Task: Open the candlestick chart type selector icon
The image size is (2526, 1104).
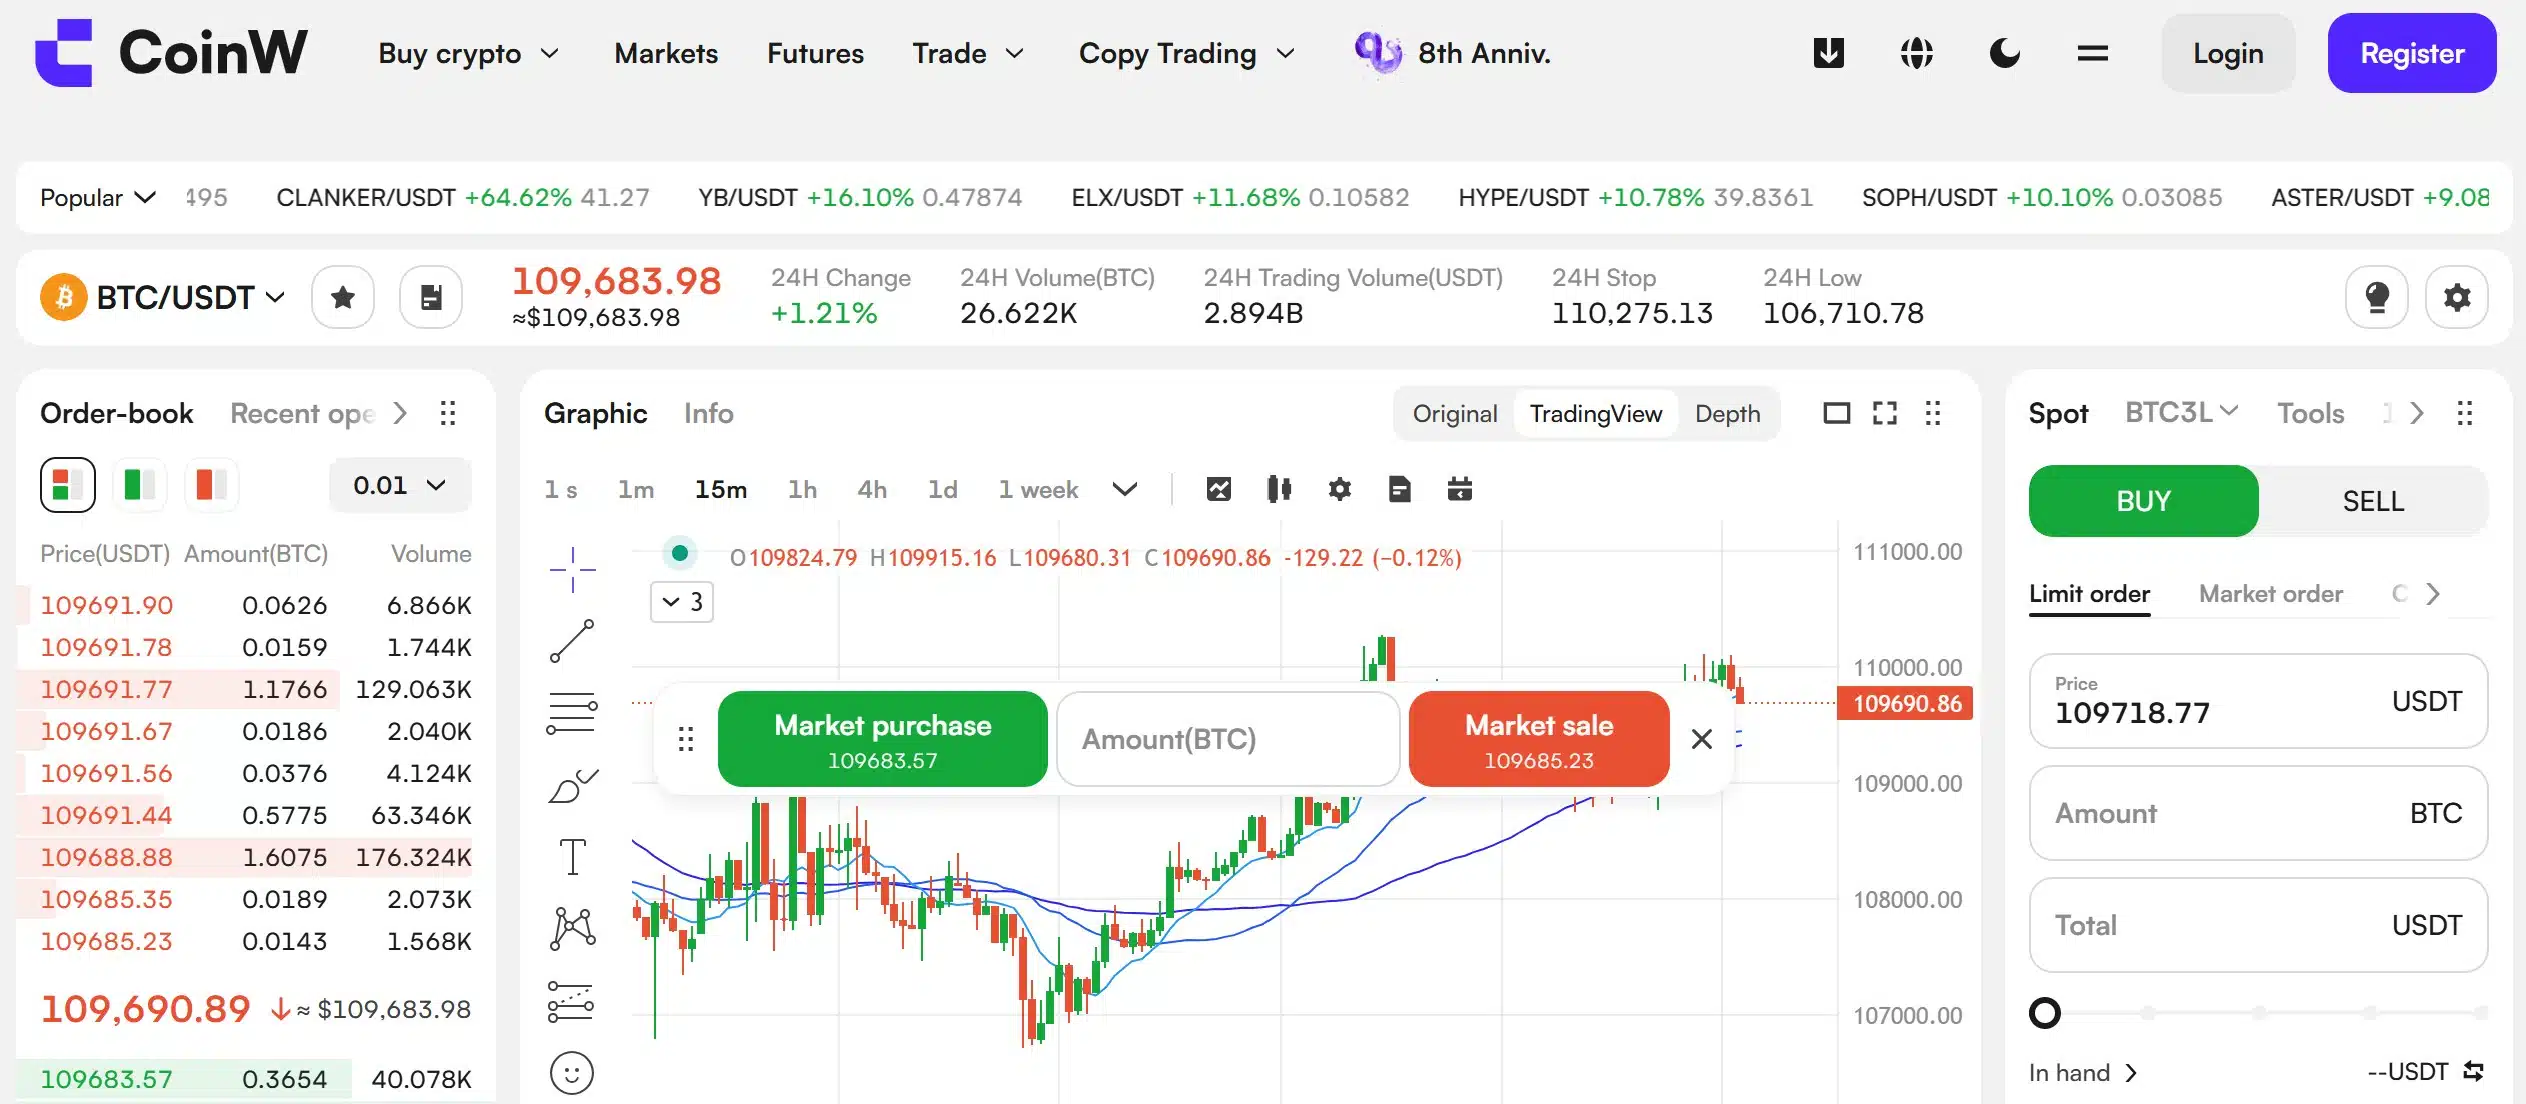Action: (x=1279, y=489)
